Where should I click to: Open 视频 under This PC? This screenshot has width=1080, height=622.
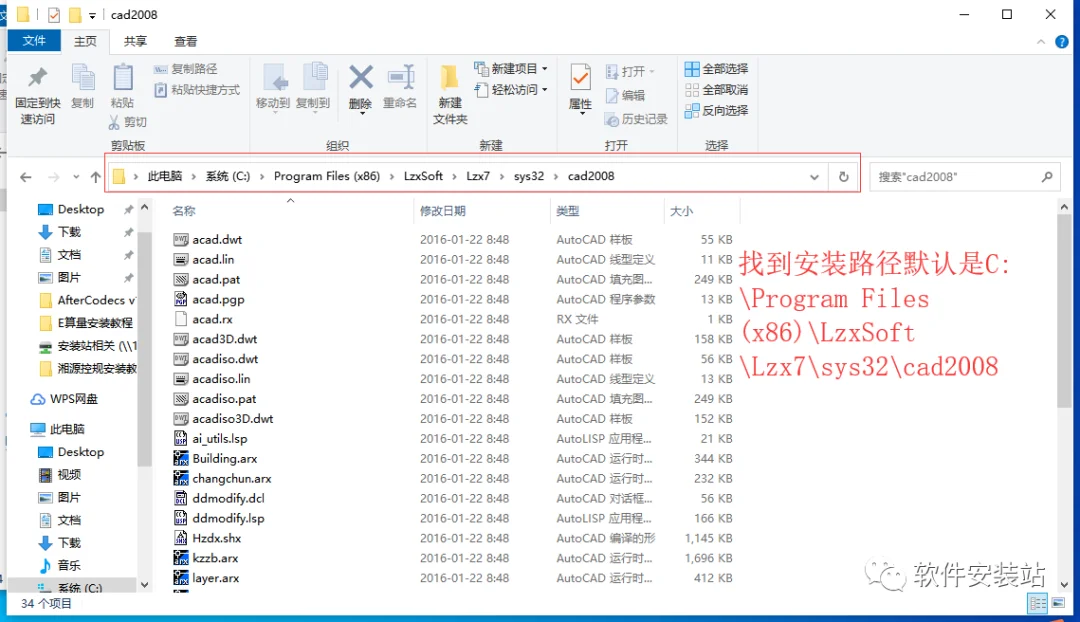(69, 475)
